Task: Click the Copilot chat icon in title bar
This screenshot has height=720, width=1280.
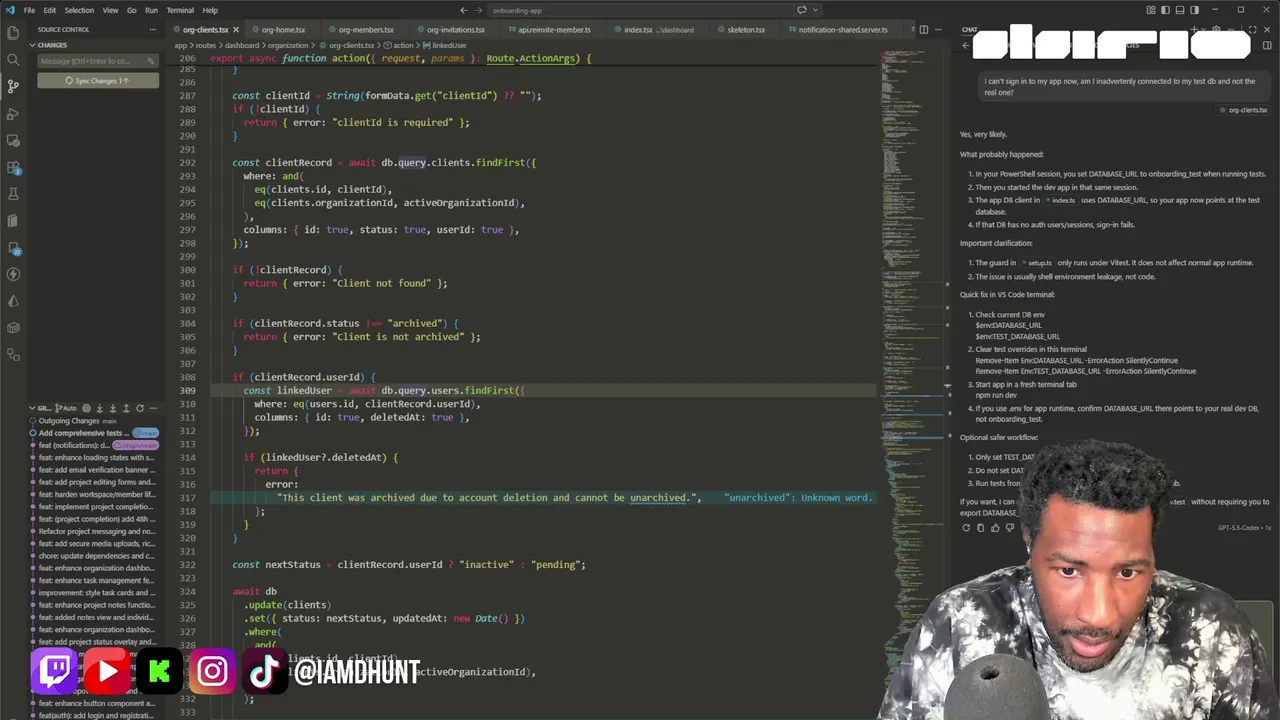Action: coord(801,10)
